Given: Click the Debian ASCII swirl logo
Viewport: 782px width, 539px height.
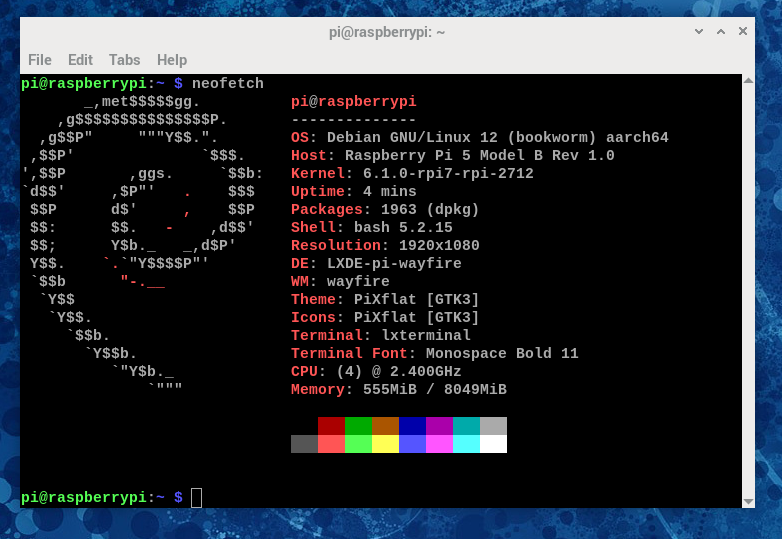Looking at the screenshot, I should click(x=142, y=245).
